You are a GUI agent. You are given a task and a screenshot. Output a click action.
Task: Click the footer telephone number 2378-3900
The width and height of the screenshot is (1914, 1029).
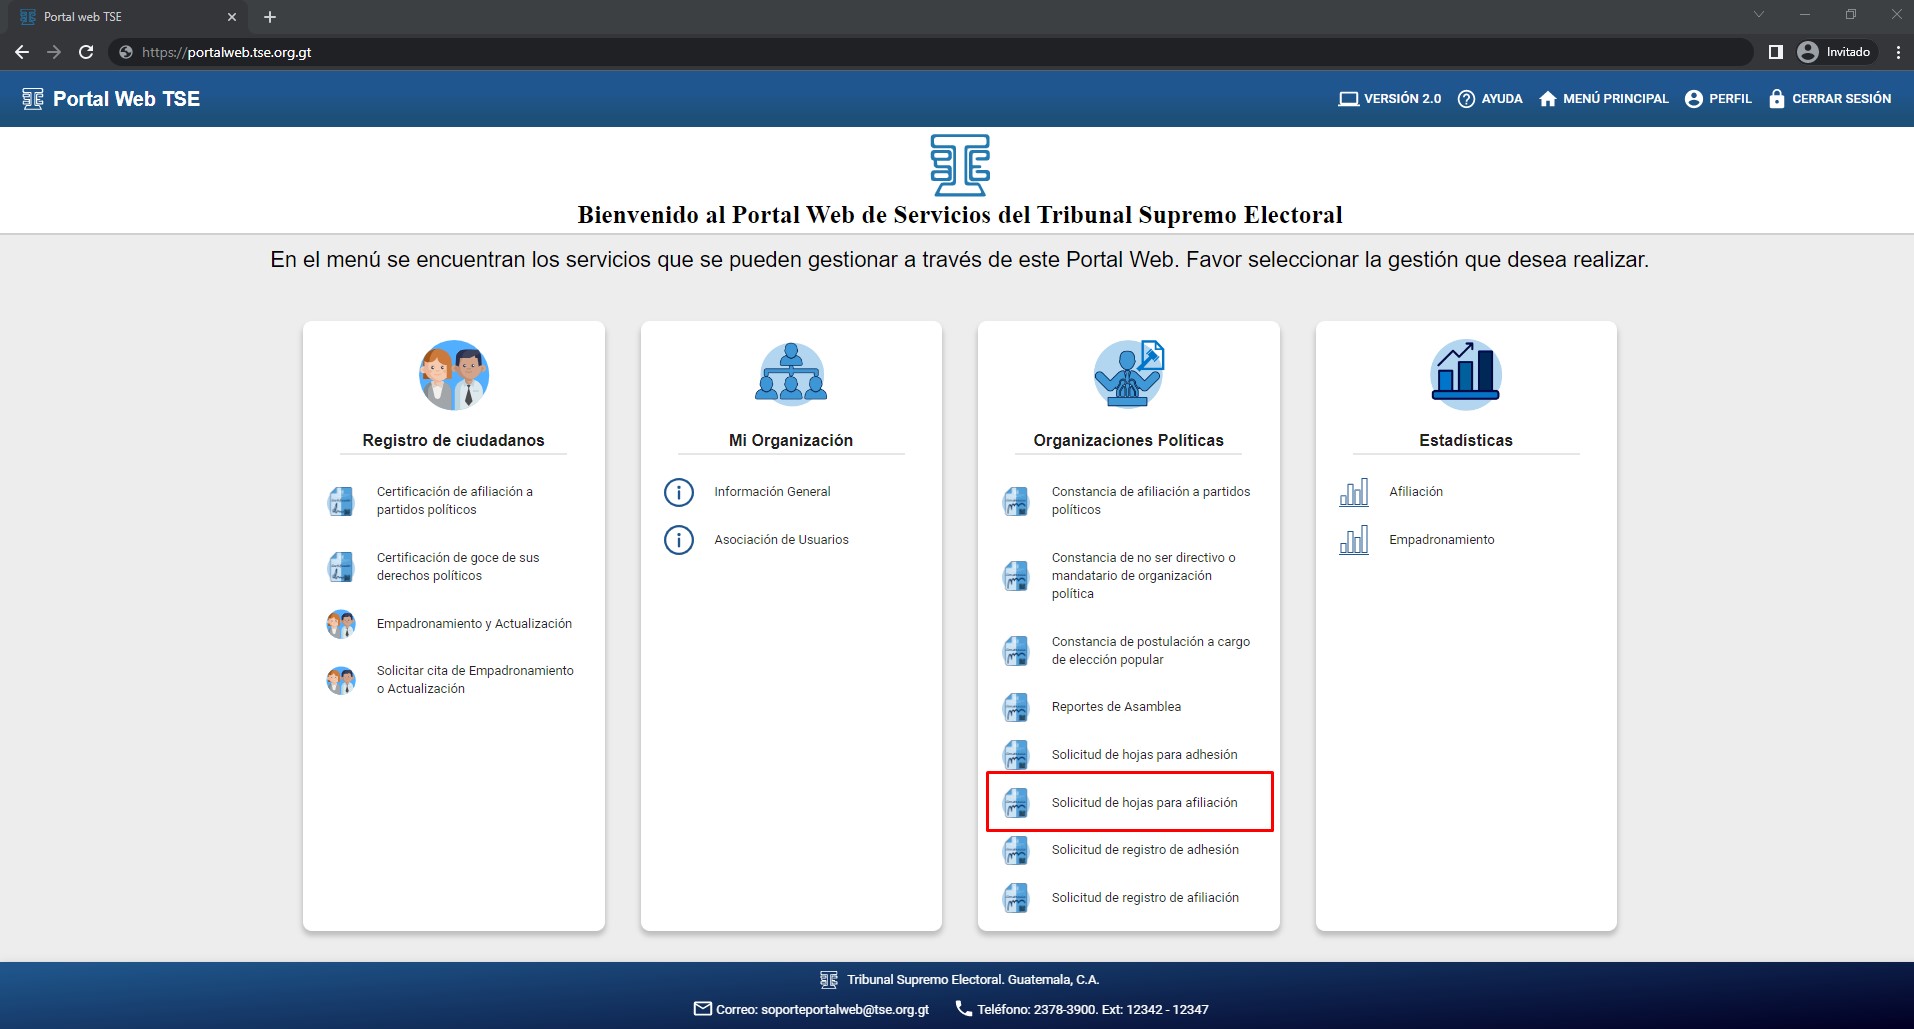(1064, 1010)
